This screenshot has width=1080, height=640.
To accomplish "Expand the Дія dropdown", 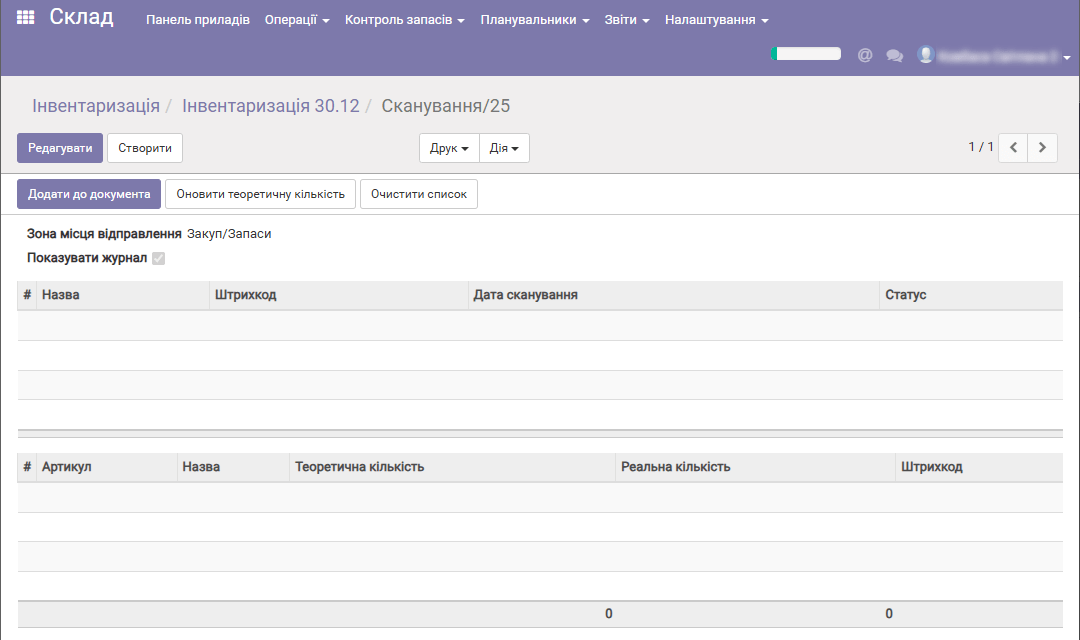I will 504,148.
